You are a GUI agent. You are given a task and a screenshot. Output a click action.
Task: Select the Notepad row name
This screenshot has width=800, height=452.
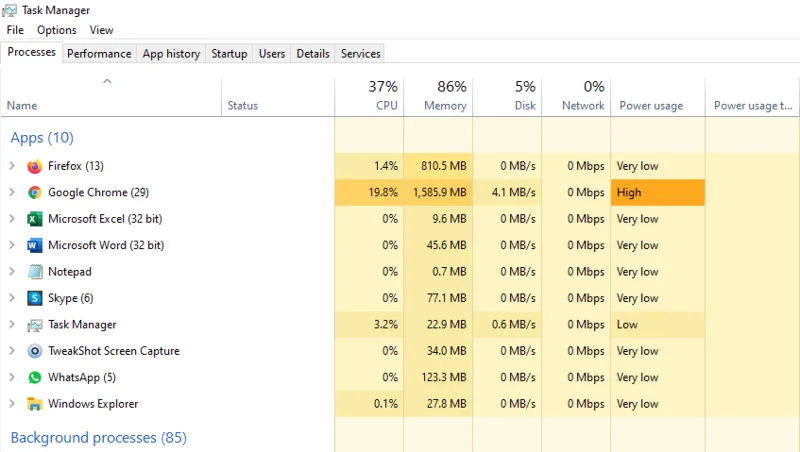[70, 271]
